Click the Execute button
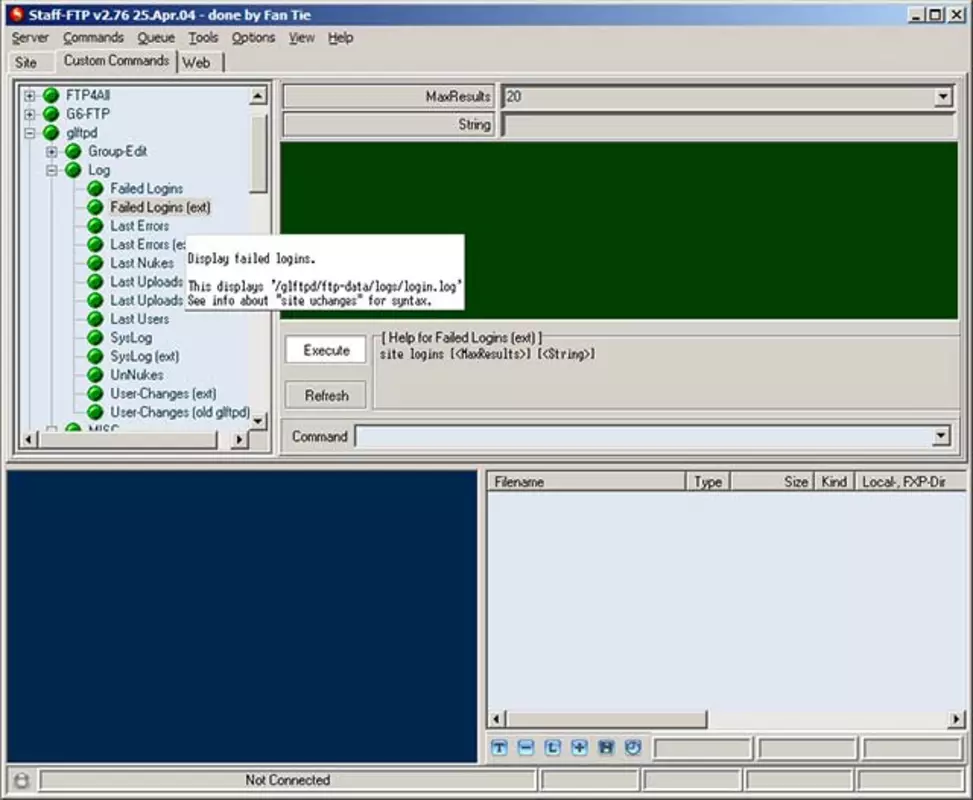Image resolution: width=973 pixels, height=800 pixels. point(326,350)
